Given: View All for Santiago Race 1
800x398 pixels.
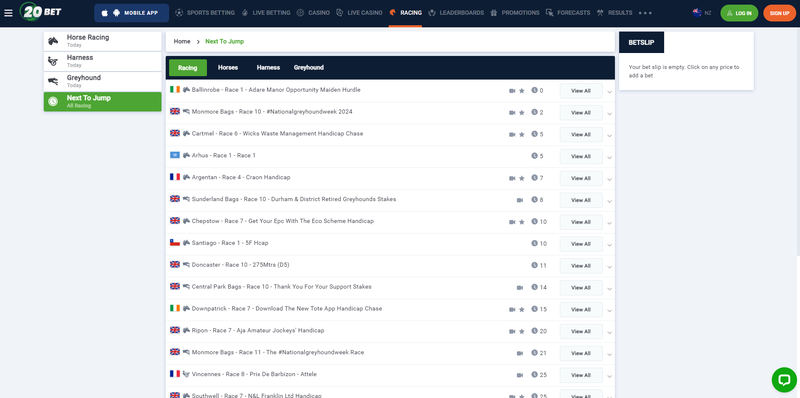Looking at the screenshot, I should click(581, 244).
